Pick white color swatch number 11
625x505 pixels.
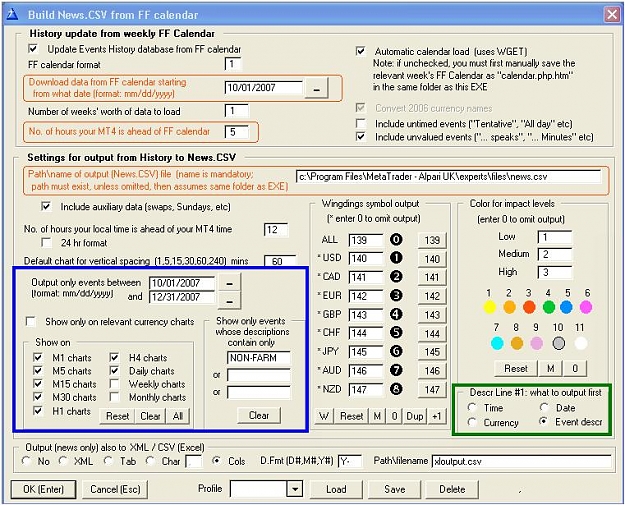point(581,343)
